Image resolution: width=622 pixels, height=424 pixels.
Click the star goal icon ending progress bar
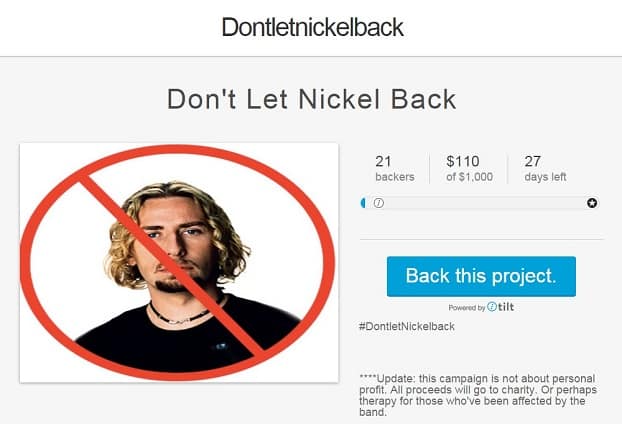coord(592,203)
